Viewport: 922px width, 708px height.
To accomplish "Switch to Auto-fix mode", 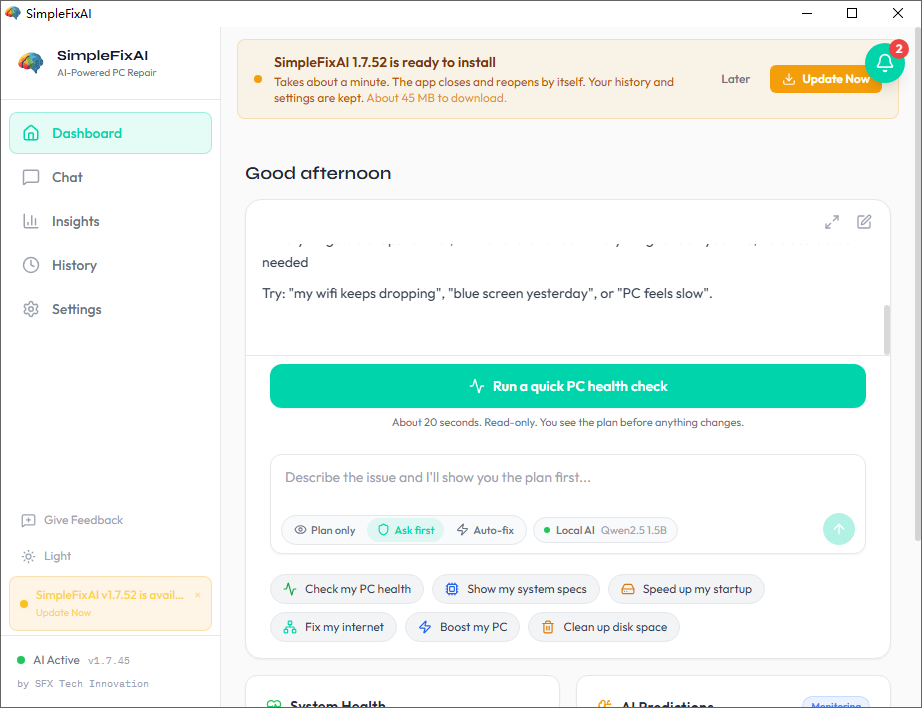I will 485,530.
